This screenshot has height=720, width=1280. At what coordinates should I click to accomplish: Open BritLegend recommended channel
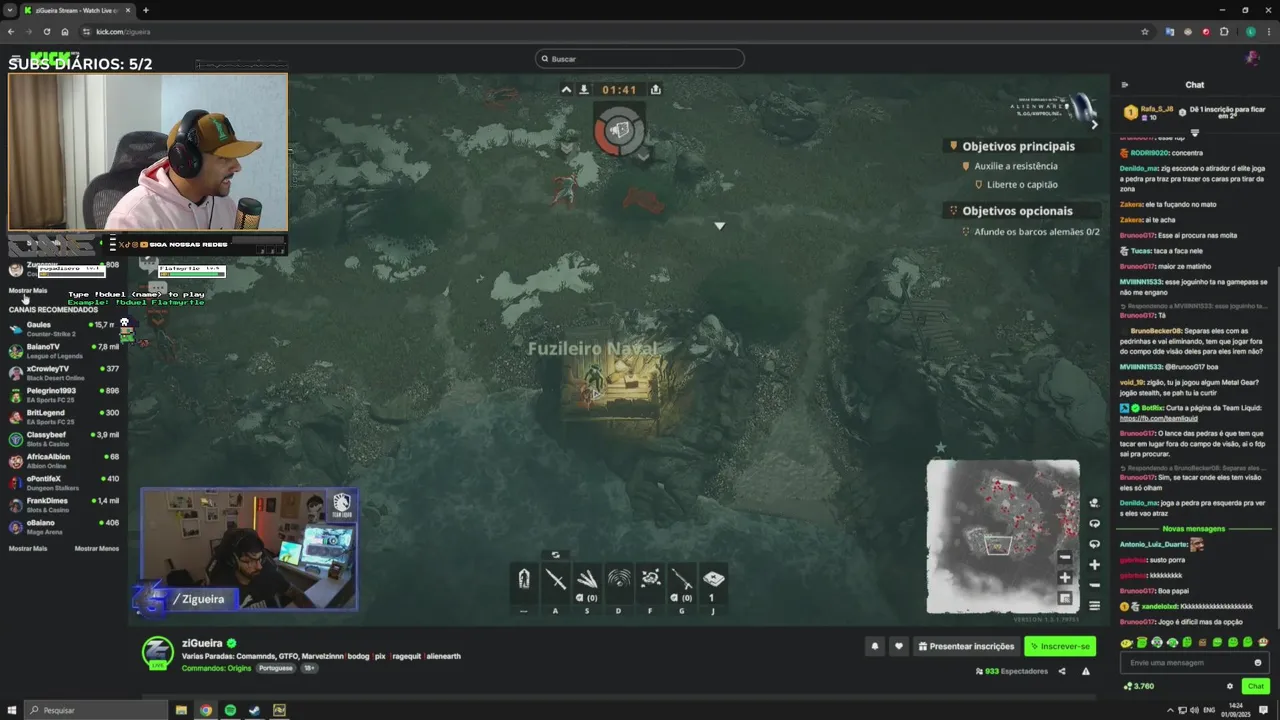(x=64, y=416)
